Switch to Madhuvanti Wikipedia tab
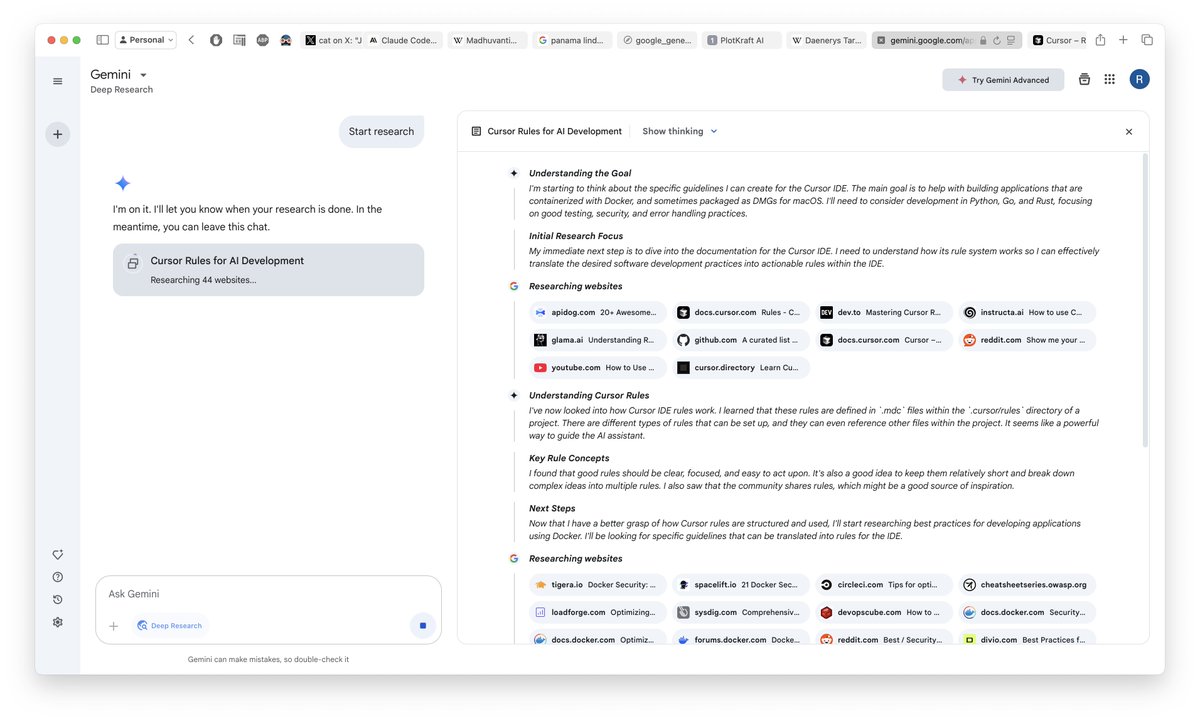This screenshot has height=721, width=1200. pos(487,41)
